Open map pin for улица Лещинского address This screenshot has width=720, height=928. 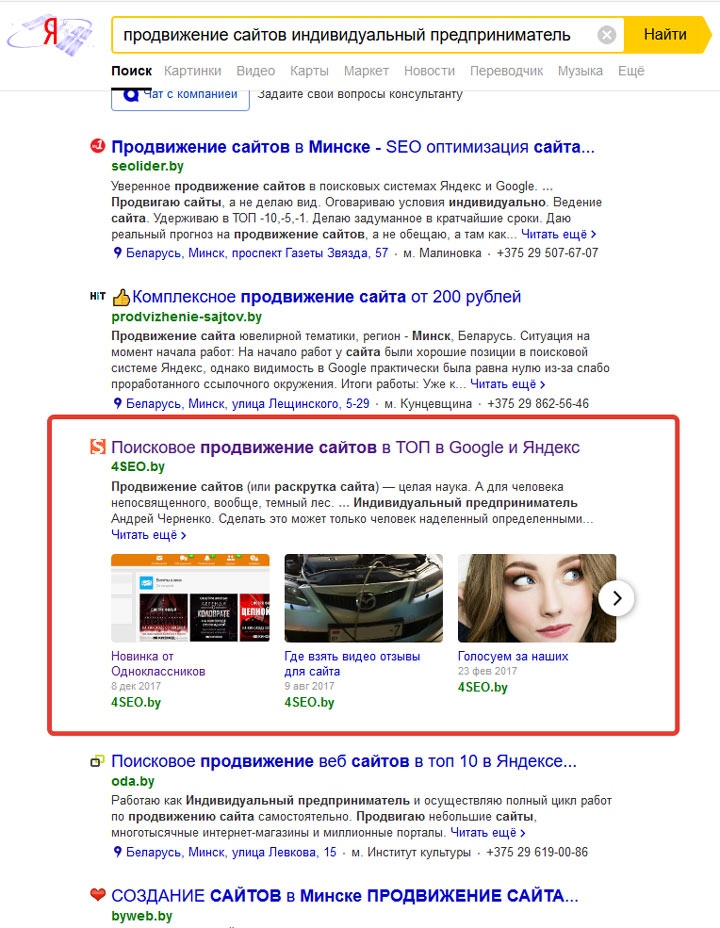[x=117, y=404]
